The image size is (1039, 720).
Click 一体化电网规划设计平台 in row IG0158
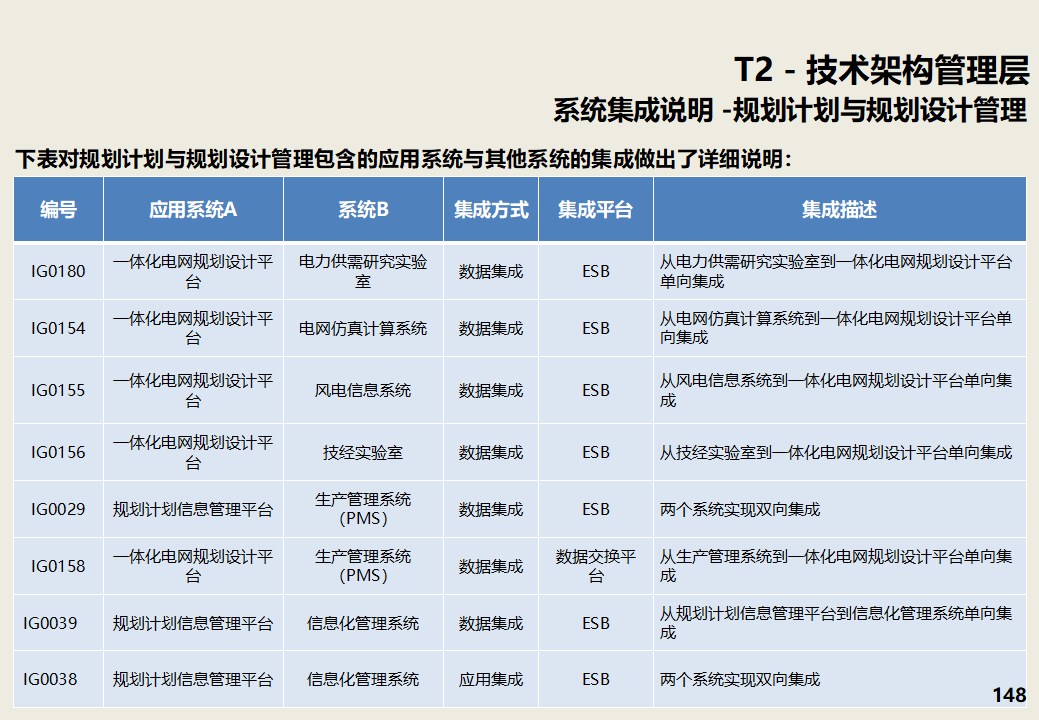point(193,566)
